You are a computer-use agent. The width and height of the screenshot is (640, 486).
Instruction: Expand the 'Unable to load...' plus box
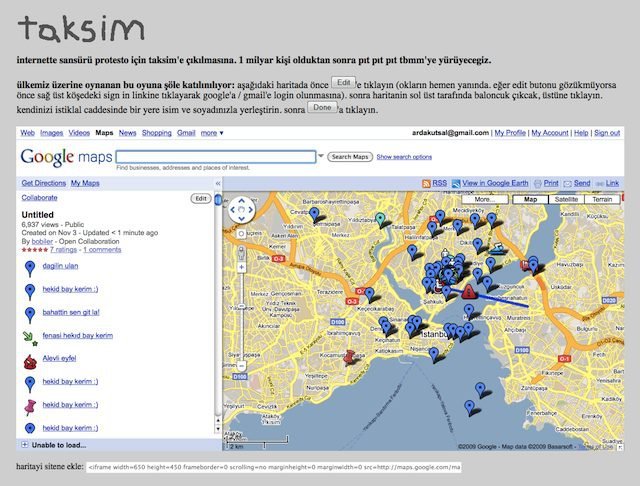point(25,445)
